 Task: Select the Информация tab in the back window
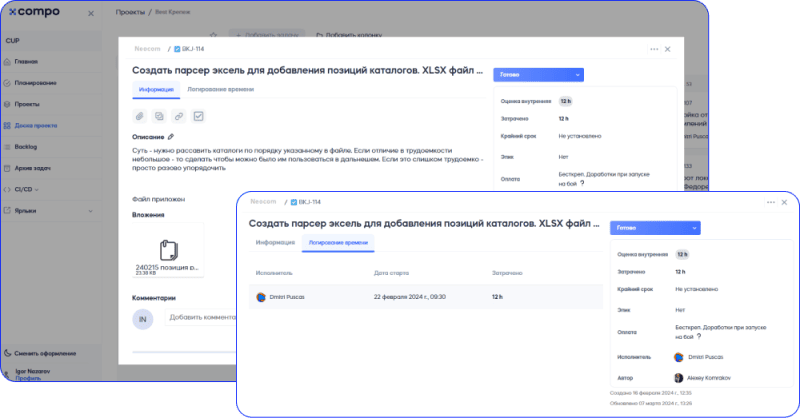point(156,89)
